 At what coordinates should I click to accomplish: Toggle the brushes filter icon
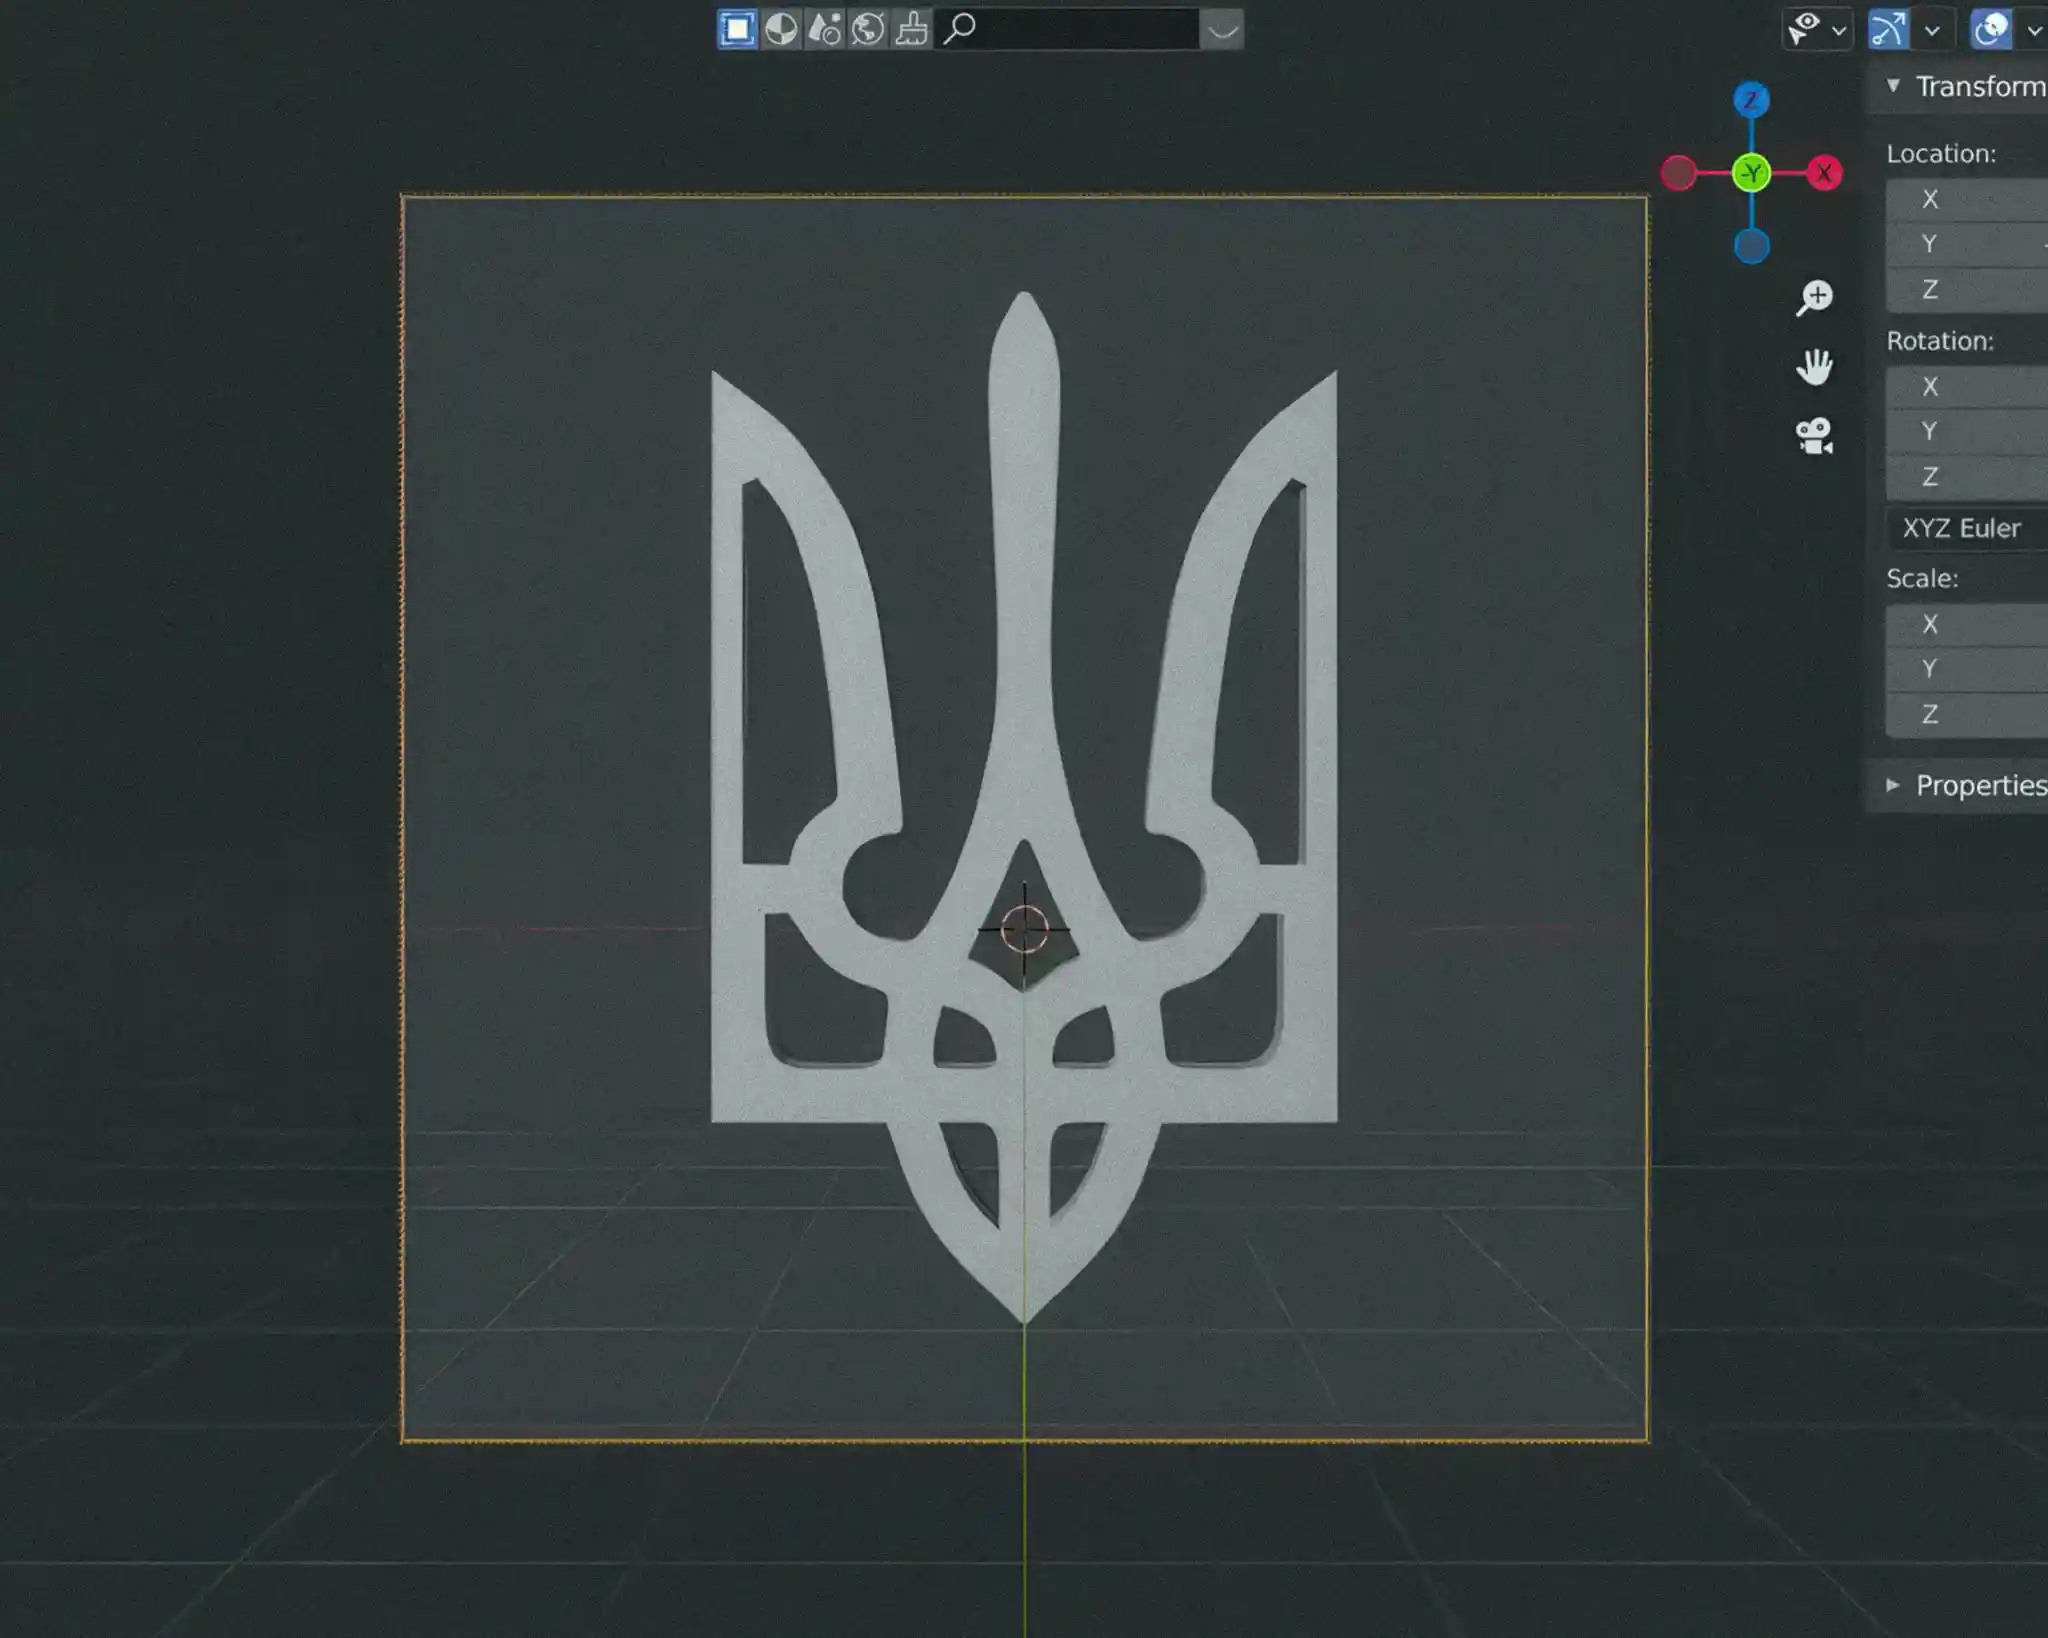click(911, 29)
